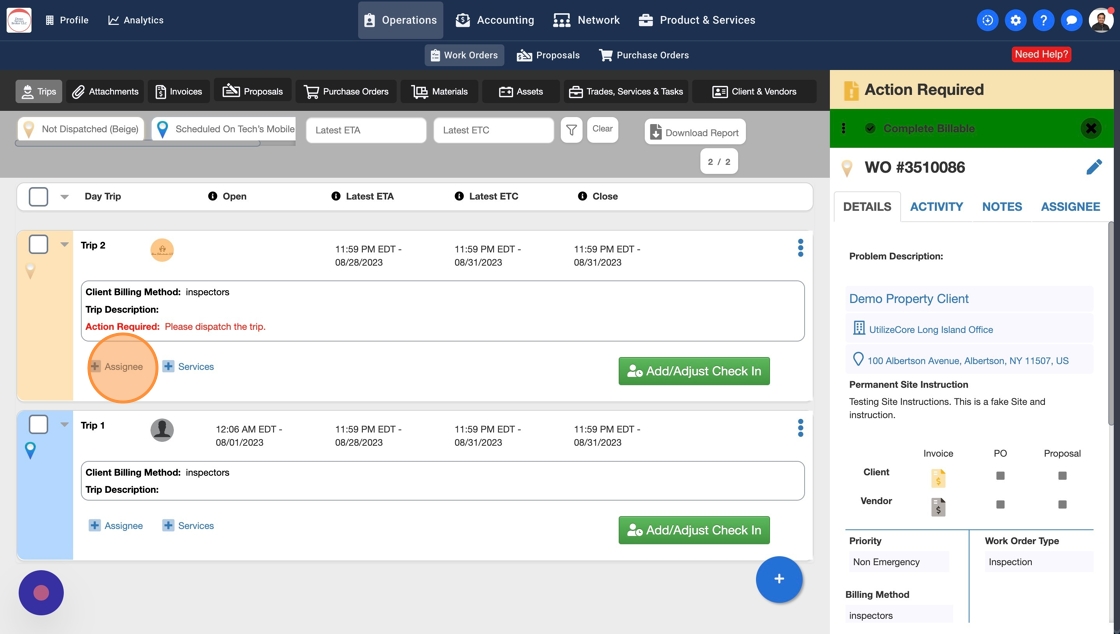The width and height of the screenshot is (1120, 634).
Task: Expand the Trip 2 dropdown arrow
Action: 64,244
